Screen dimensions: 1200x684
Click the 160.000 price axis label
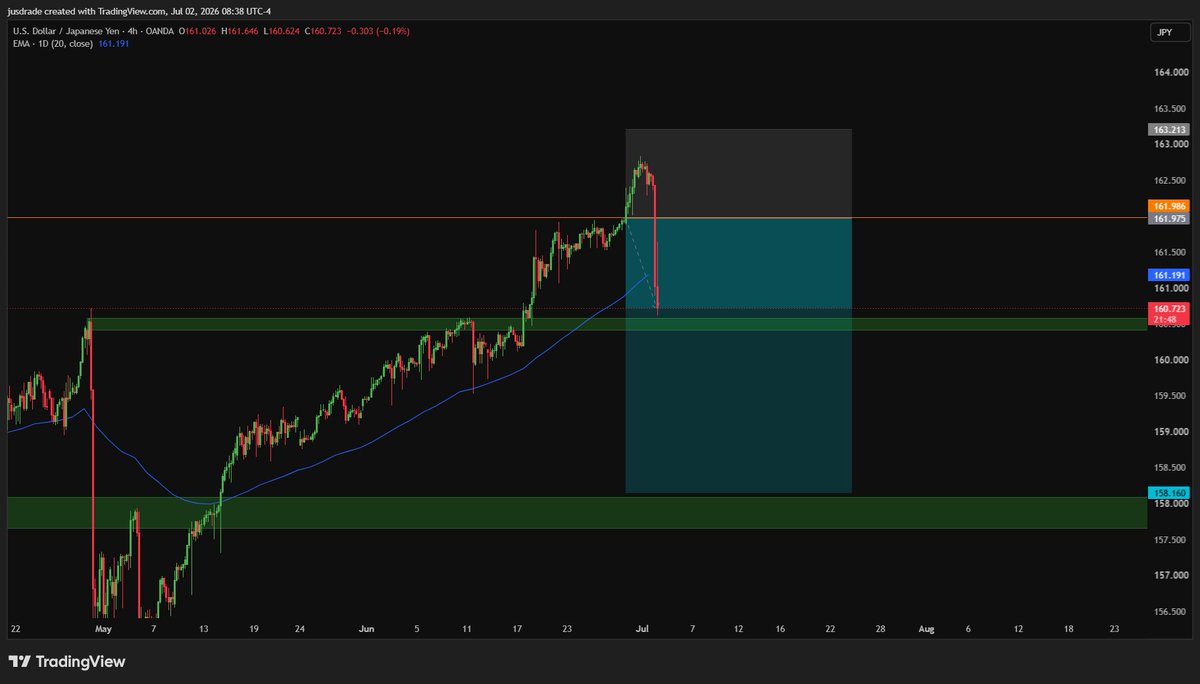(1169, 360)
